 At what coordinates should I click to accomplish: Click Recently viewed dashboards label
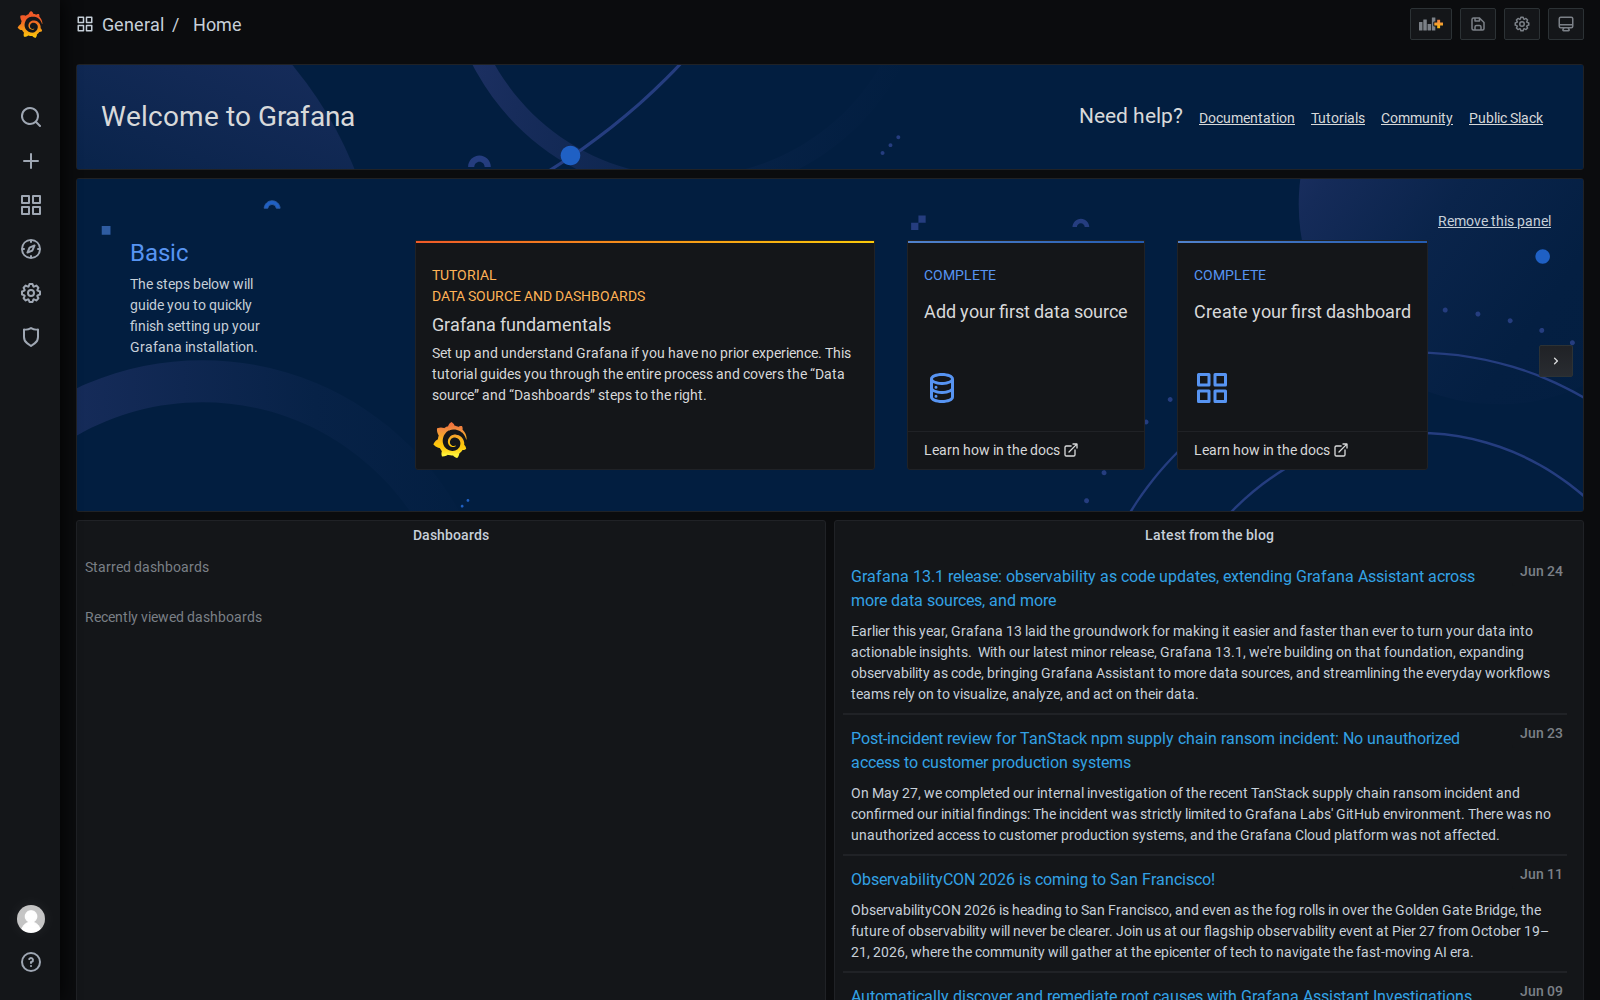point(173,617)
